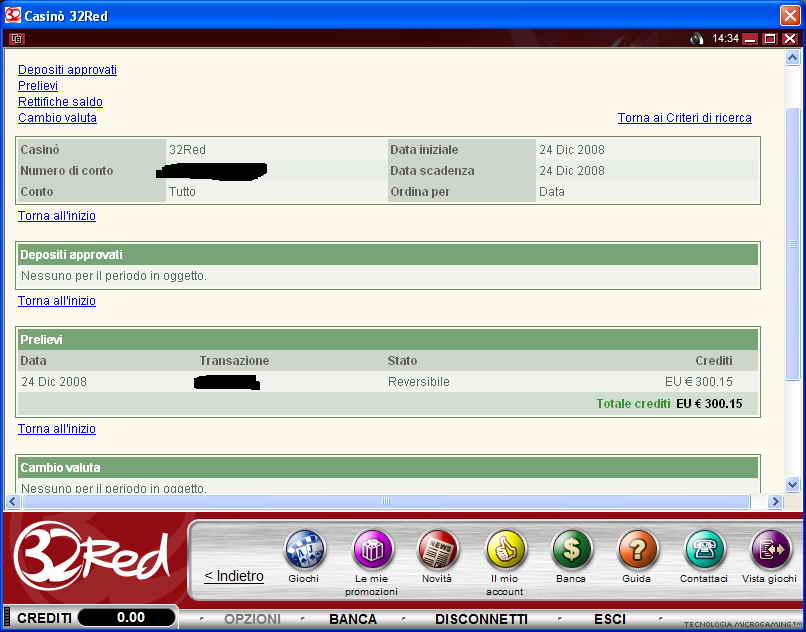Image resolution: width=806 pixels, height=632 pixels.
Task: Open the Banca dollar icon
Action: pyautogui.click(x=571, y=551)
